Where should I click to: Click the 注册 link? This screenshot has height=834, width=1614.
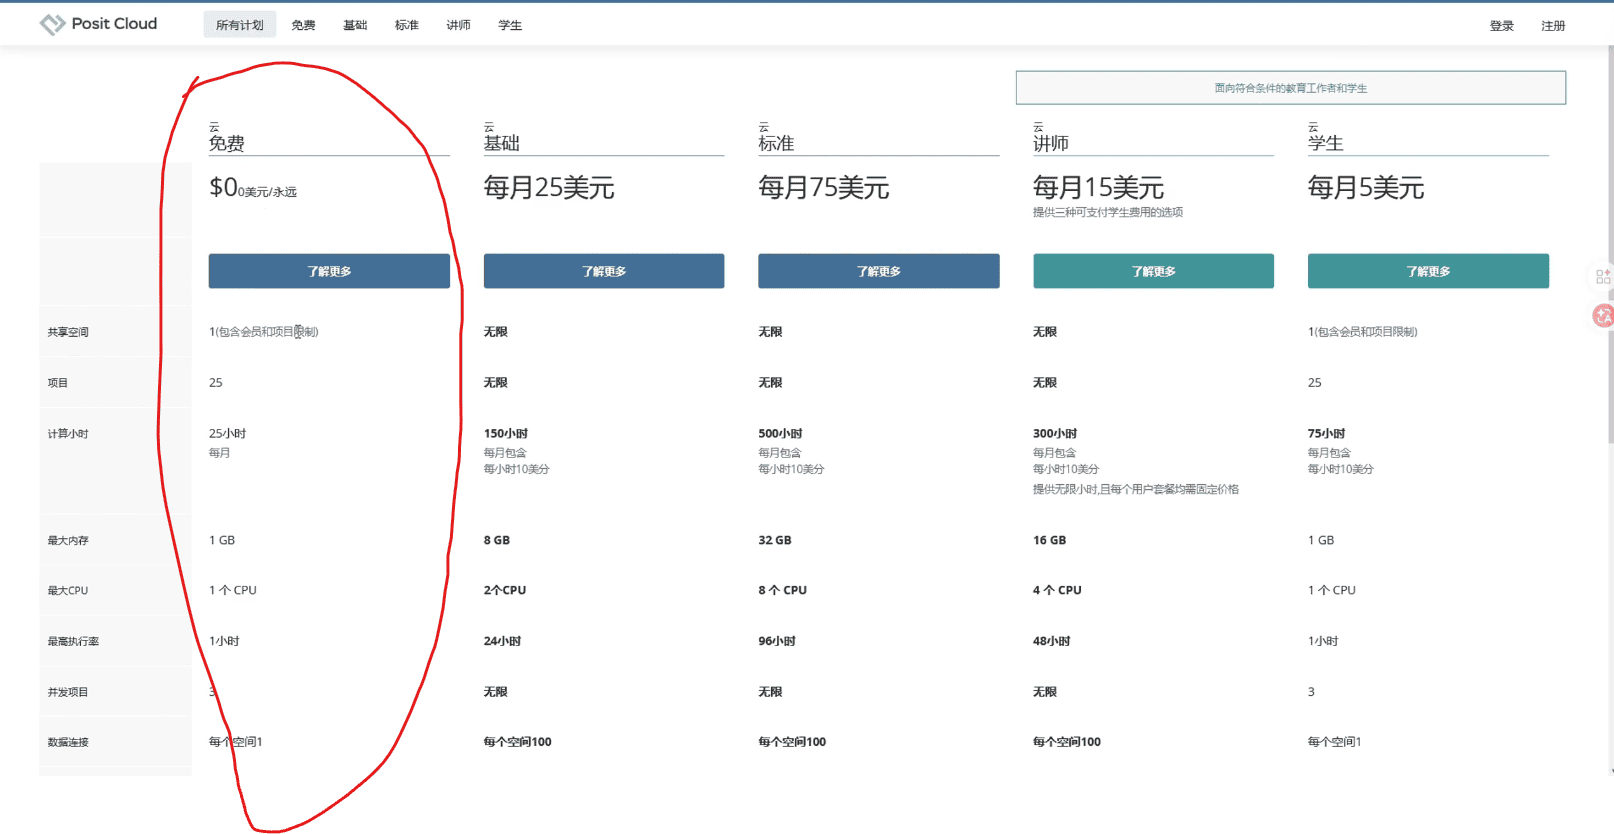1553,26
